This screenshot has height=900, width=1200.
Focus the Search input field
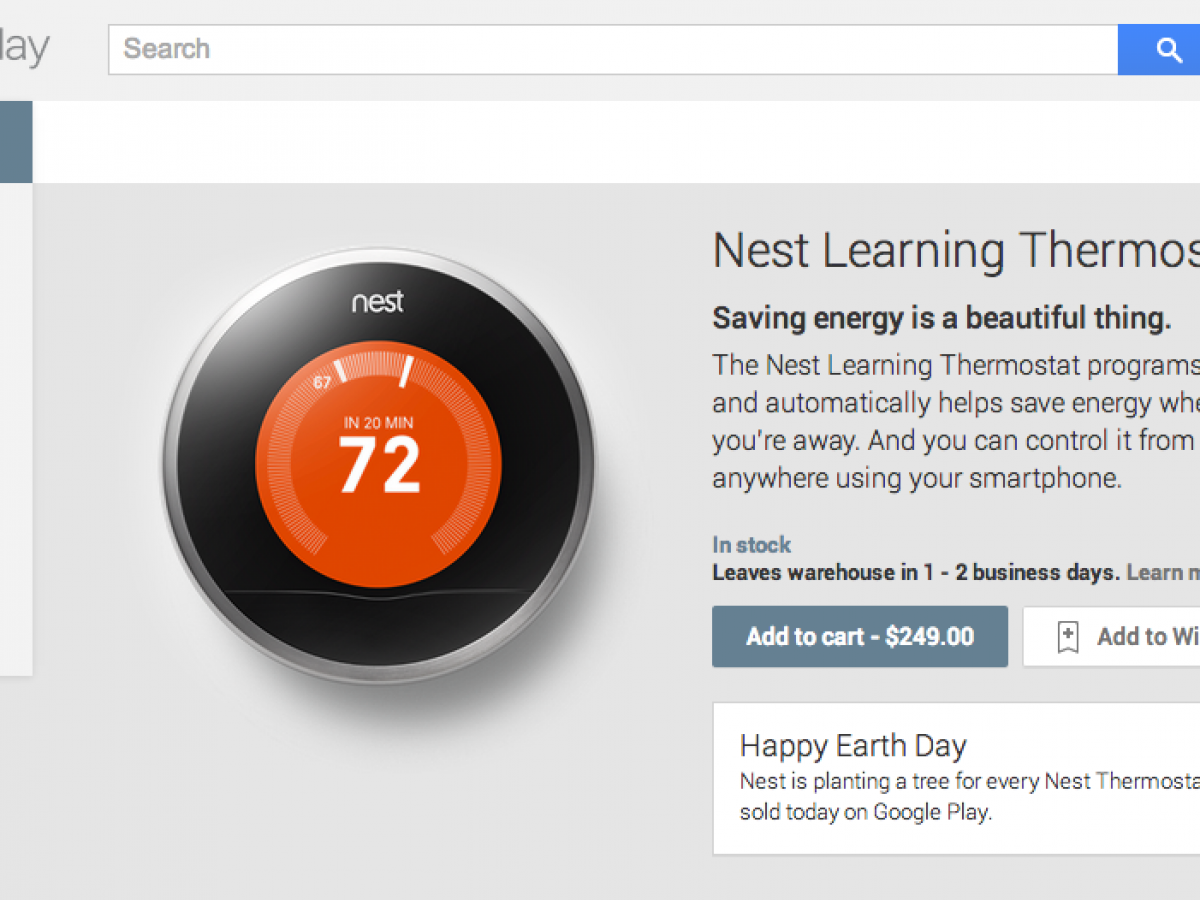[x=612, y=50]
